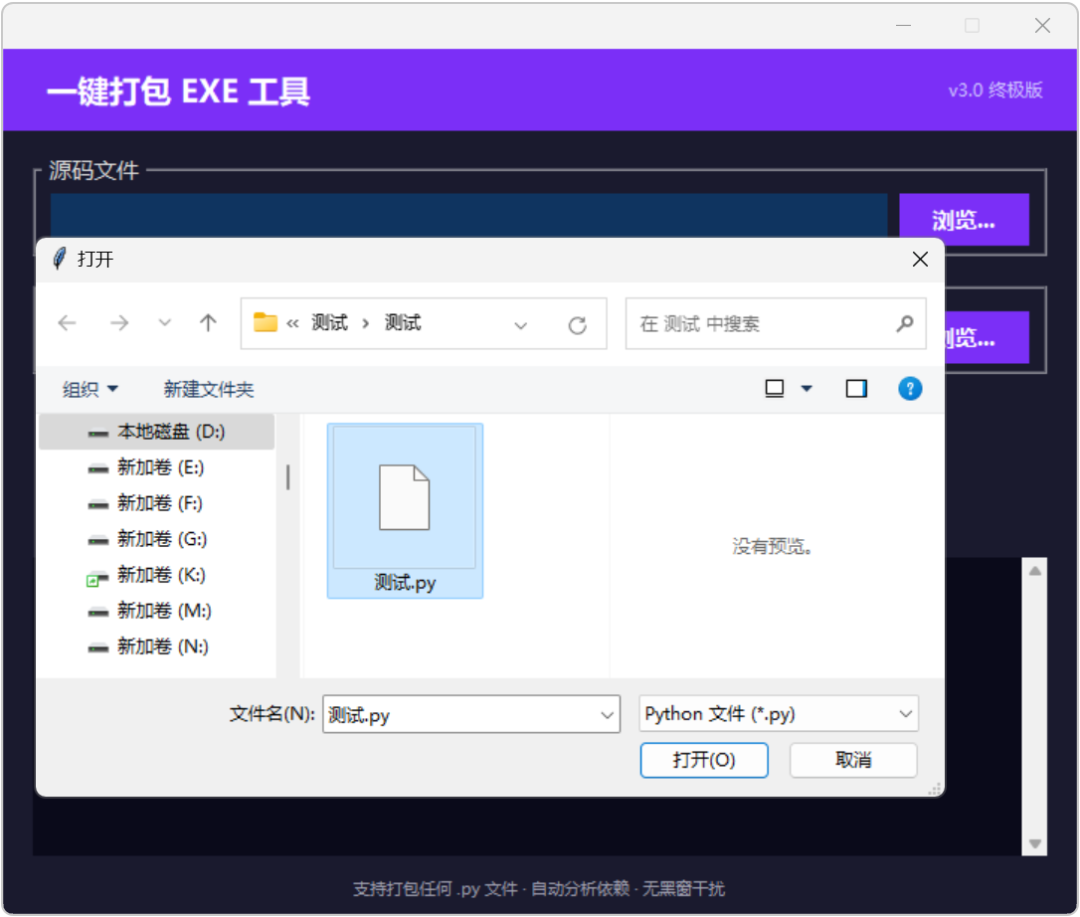Focus the 在 测试 中搜索 search field

pyautogui.click(x=776, y=324)
